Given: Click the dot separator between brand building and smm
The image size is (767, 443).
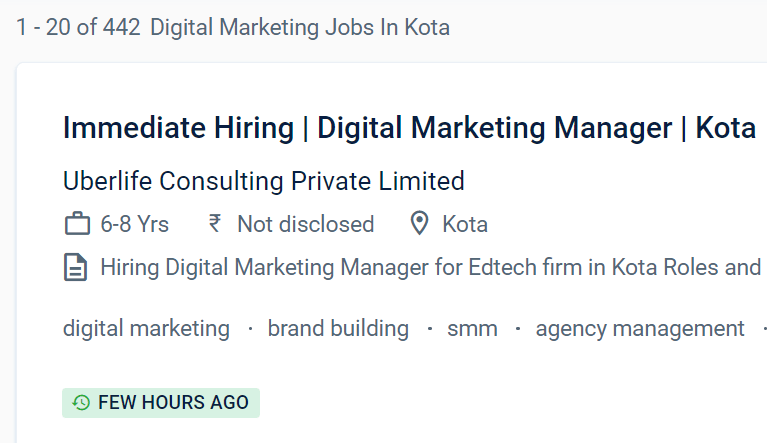Looking at the screenshot, I should pyautogui.click(x=429, y=328).
